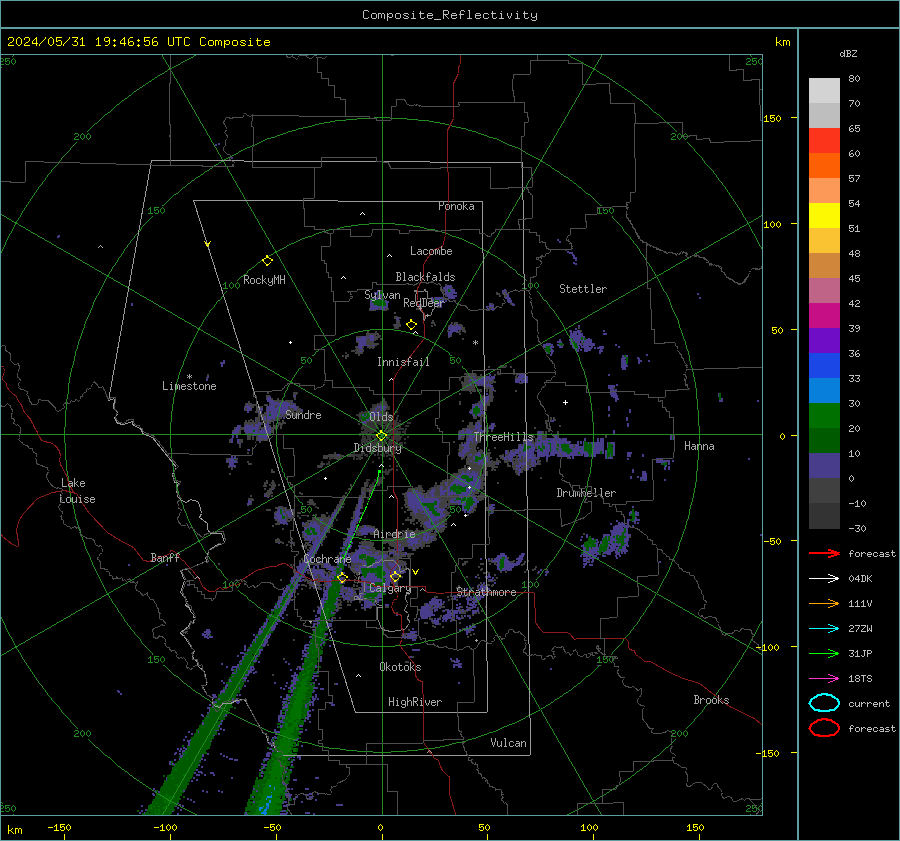Click the Cochrane town label

(327, 559)
